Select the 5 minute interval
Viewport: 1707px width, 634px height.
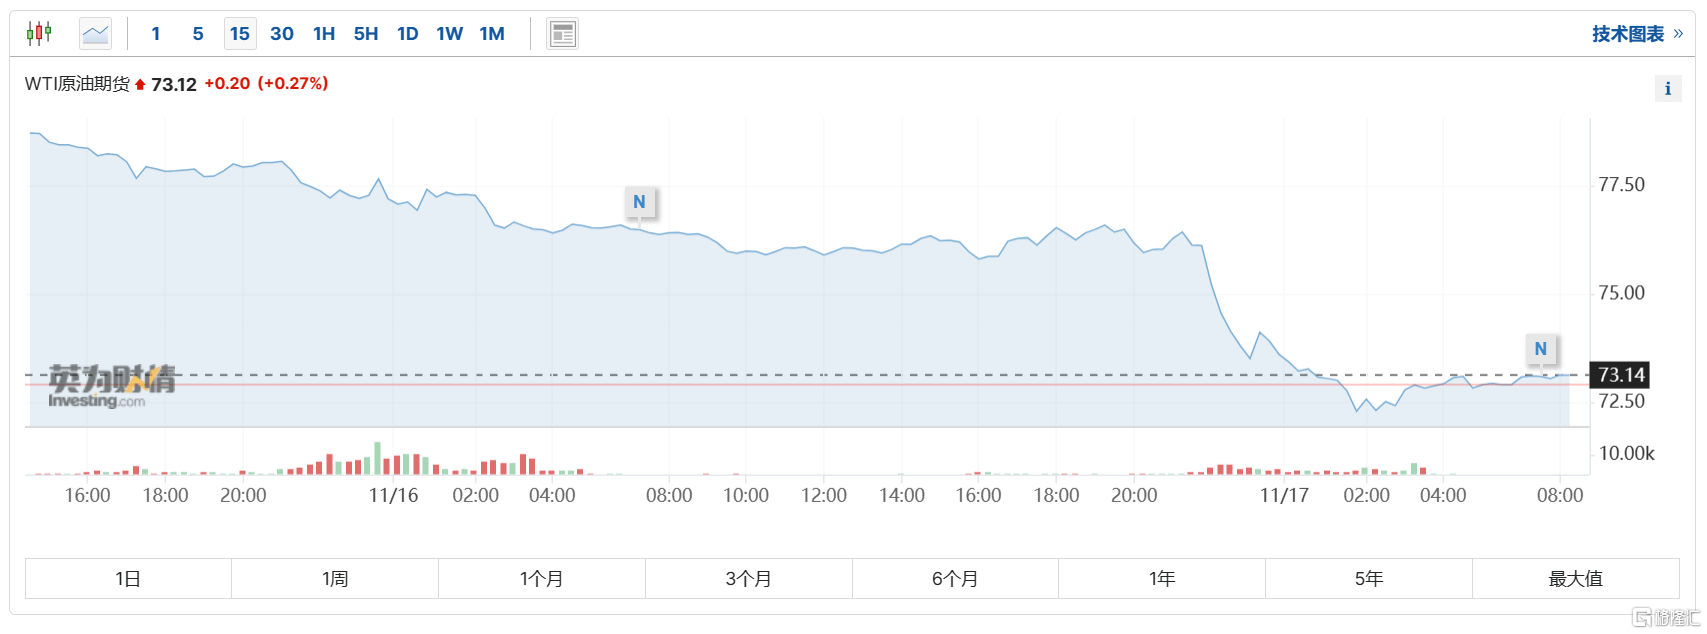(198, 34)
